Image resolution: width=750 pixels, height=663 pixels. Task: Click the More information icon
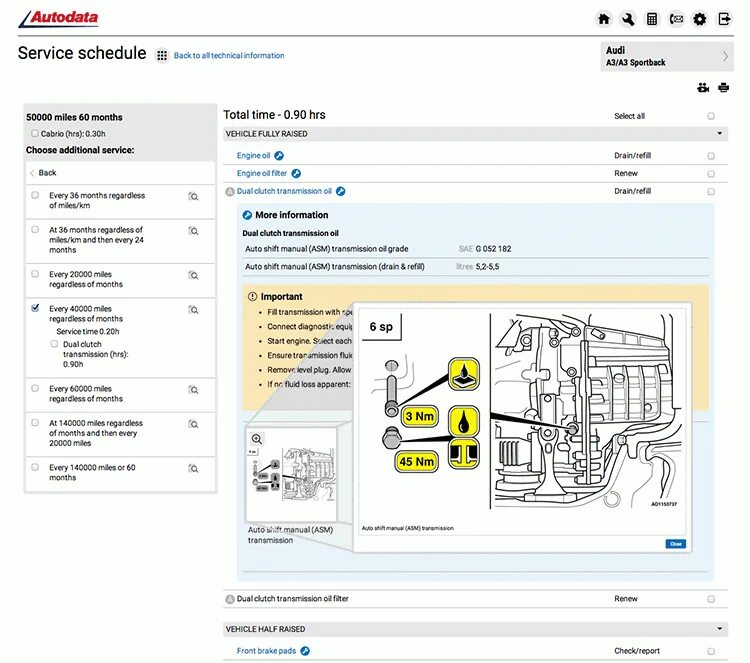click(247, 215)
